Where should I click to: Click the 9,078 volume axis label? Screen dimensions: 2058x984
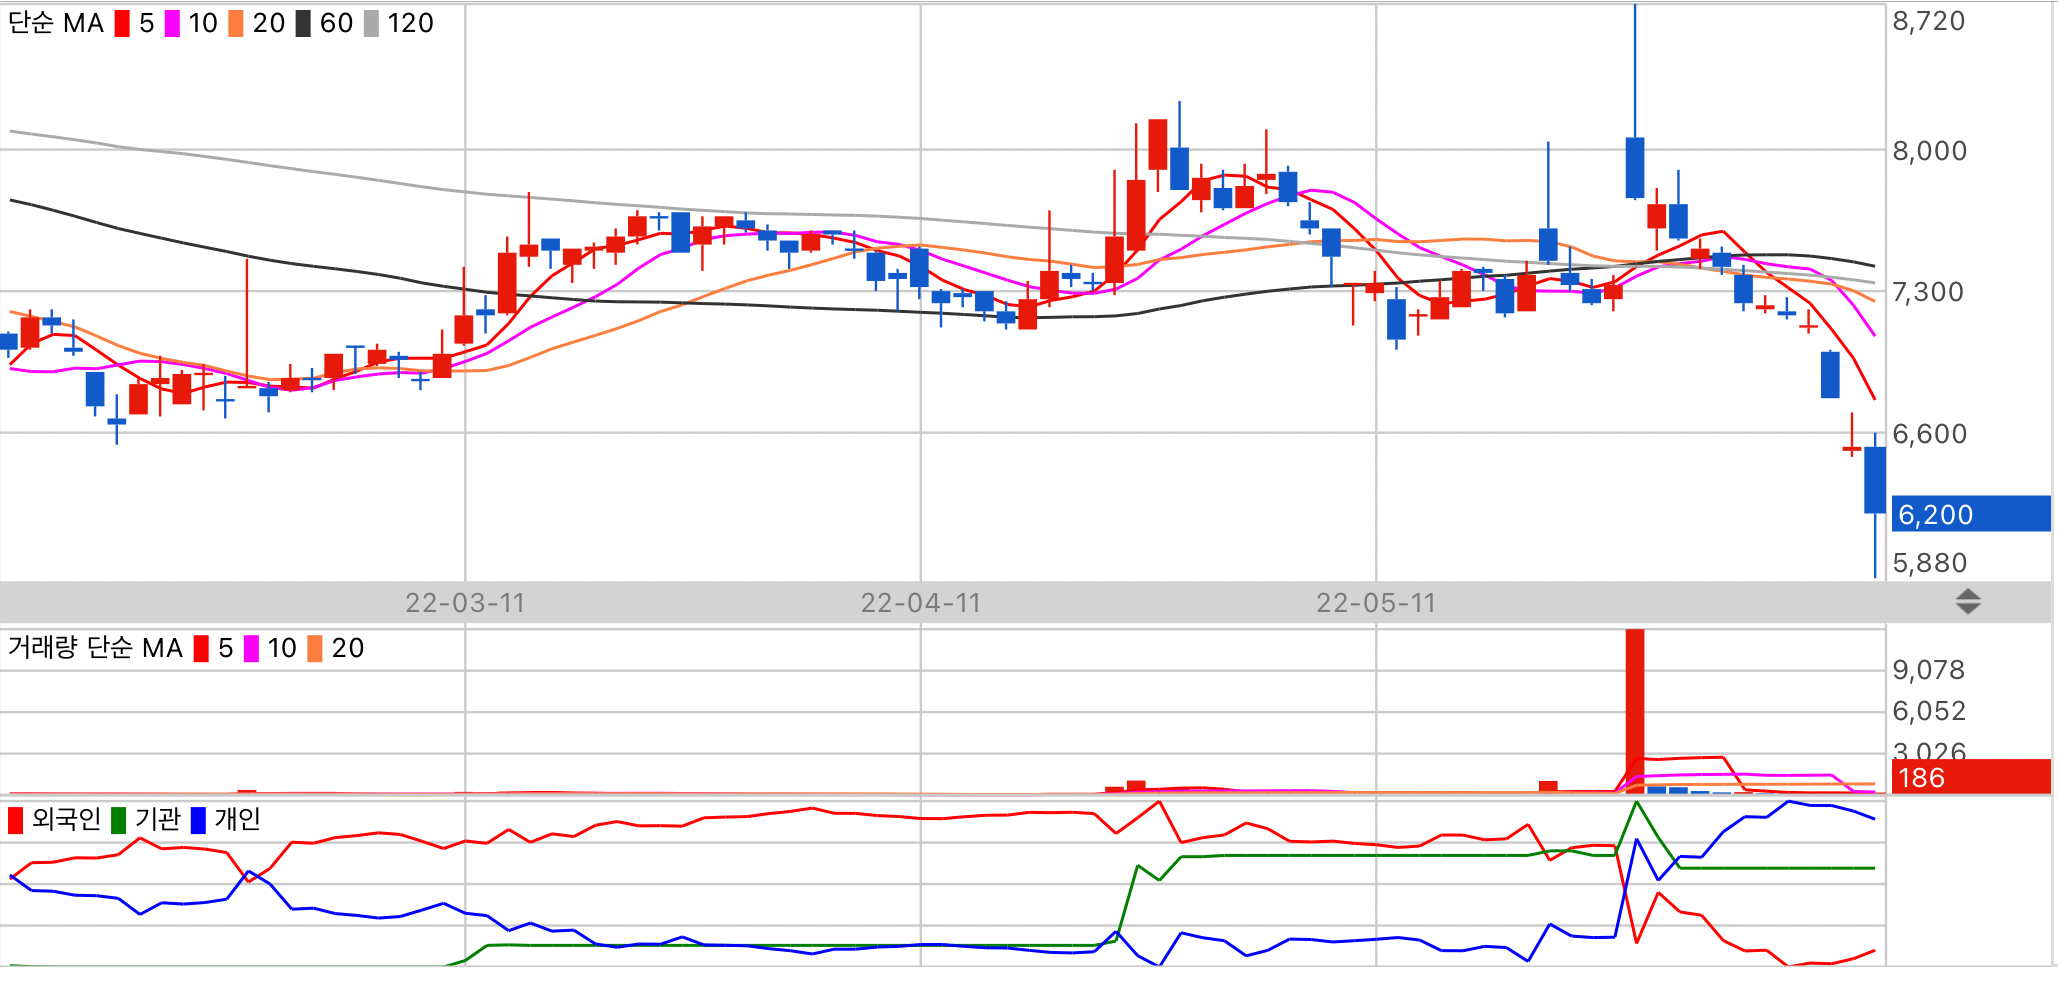pos(1929,670)
